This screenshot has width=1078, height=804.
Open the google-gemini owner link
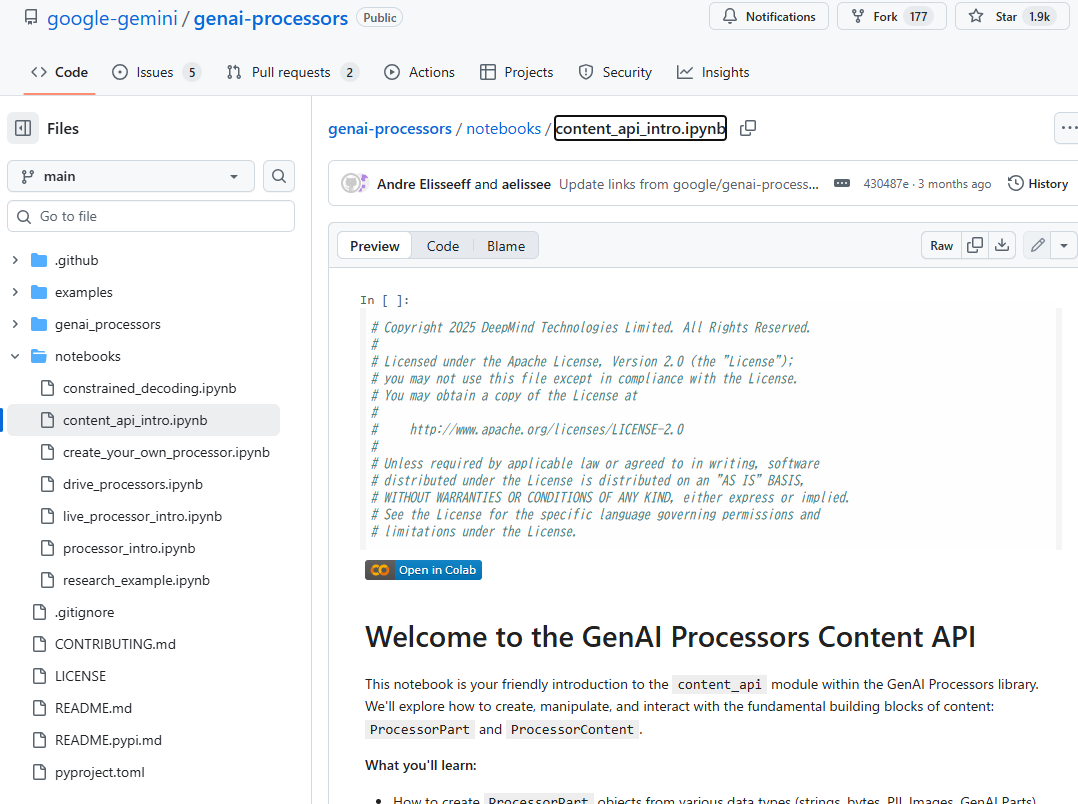coord(112,19)
